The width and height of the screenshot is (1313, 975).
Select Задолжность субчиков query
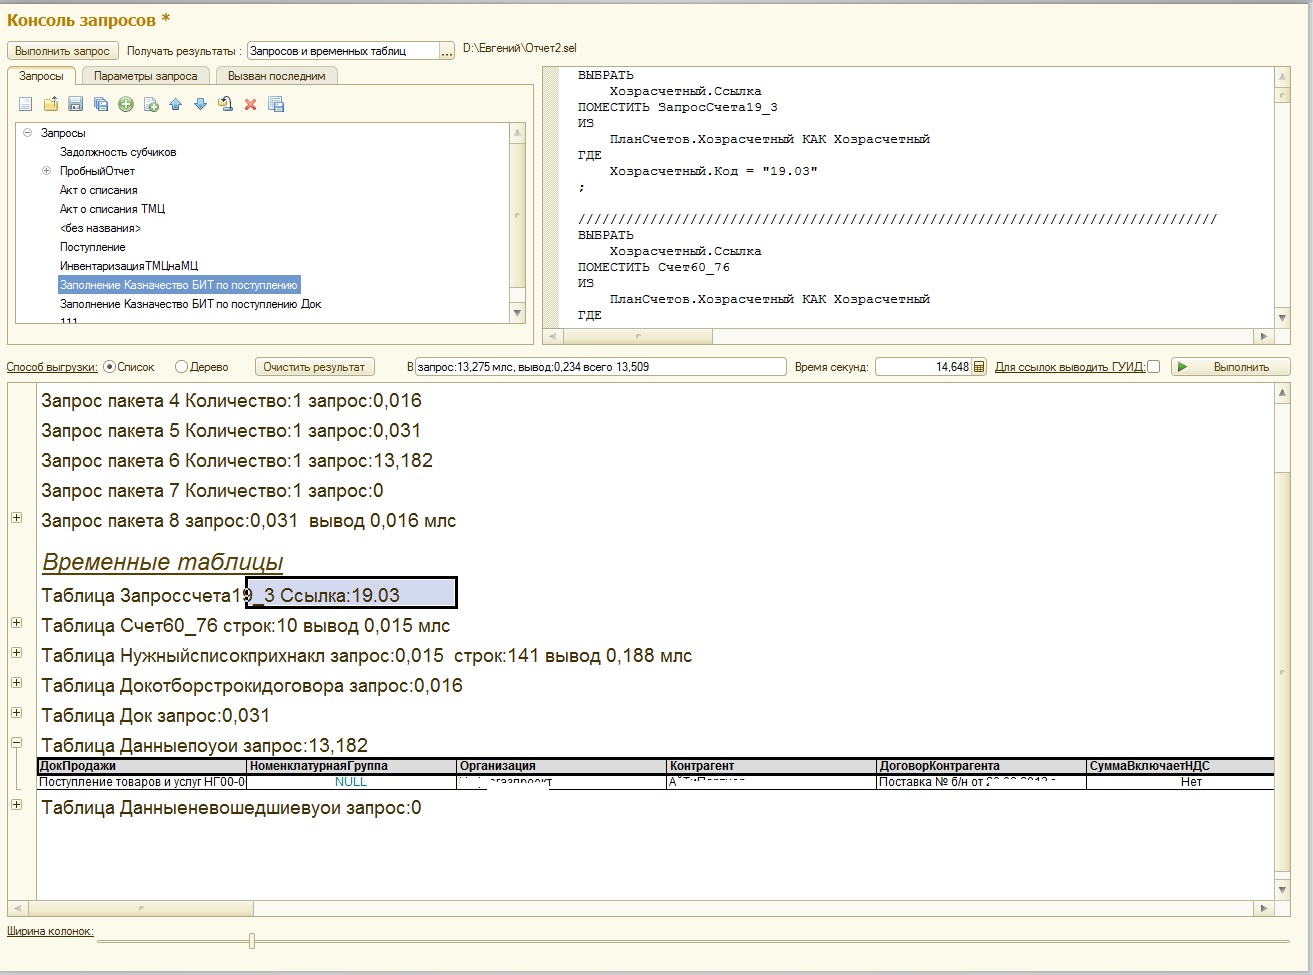118,152
